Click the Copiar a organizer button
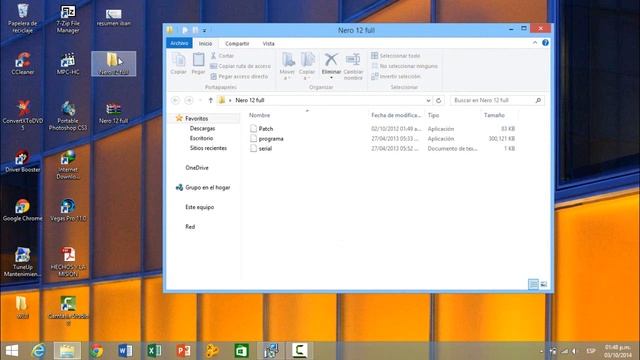 [307, 66]
